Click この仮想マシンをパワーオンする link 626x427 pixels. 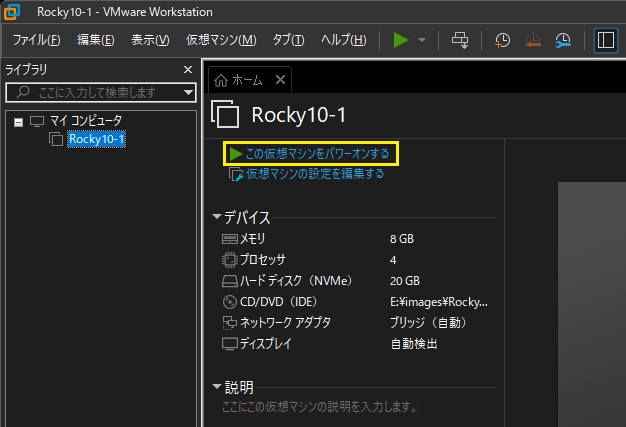317,154
